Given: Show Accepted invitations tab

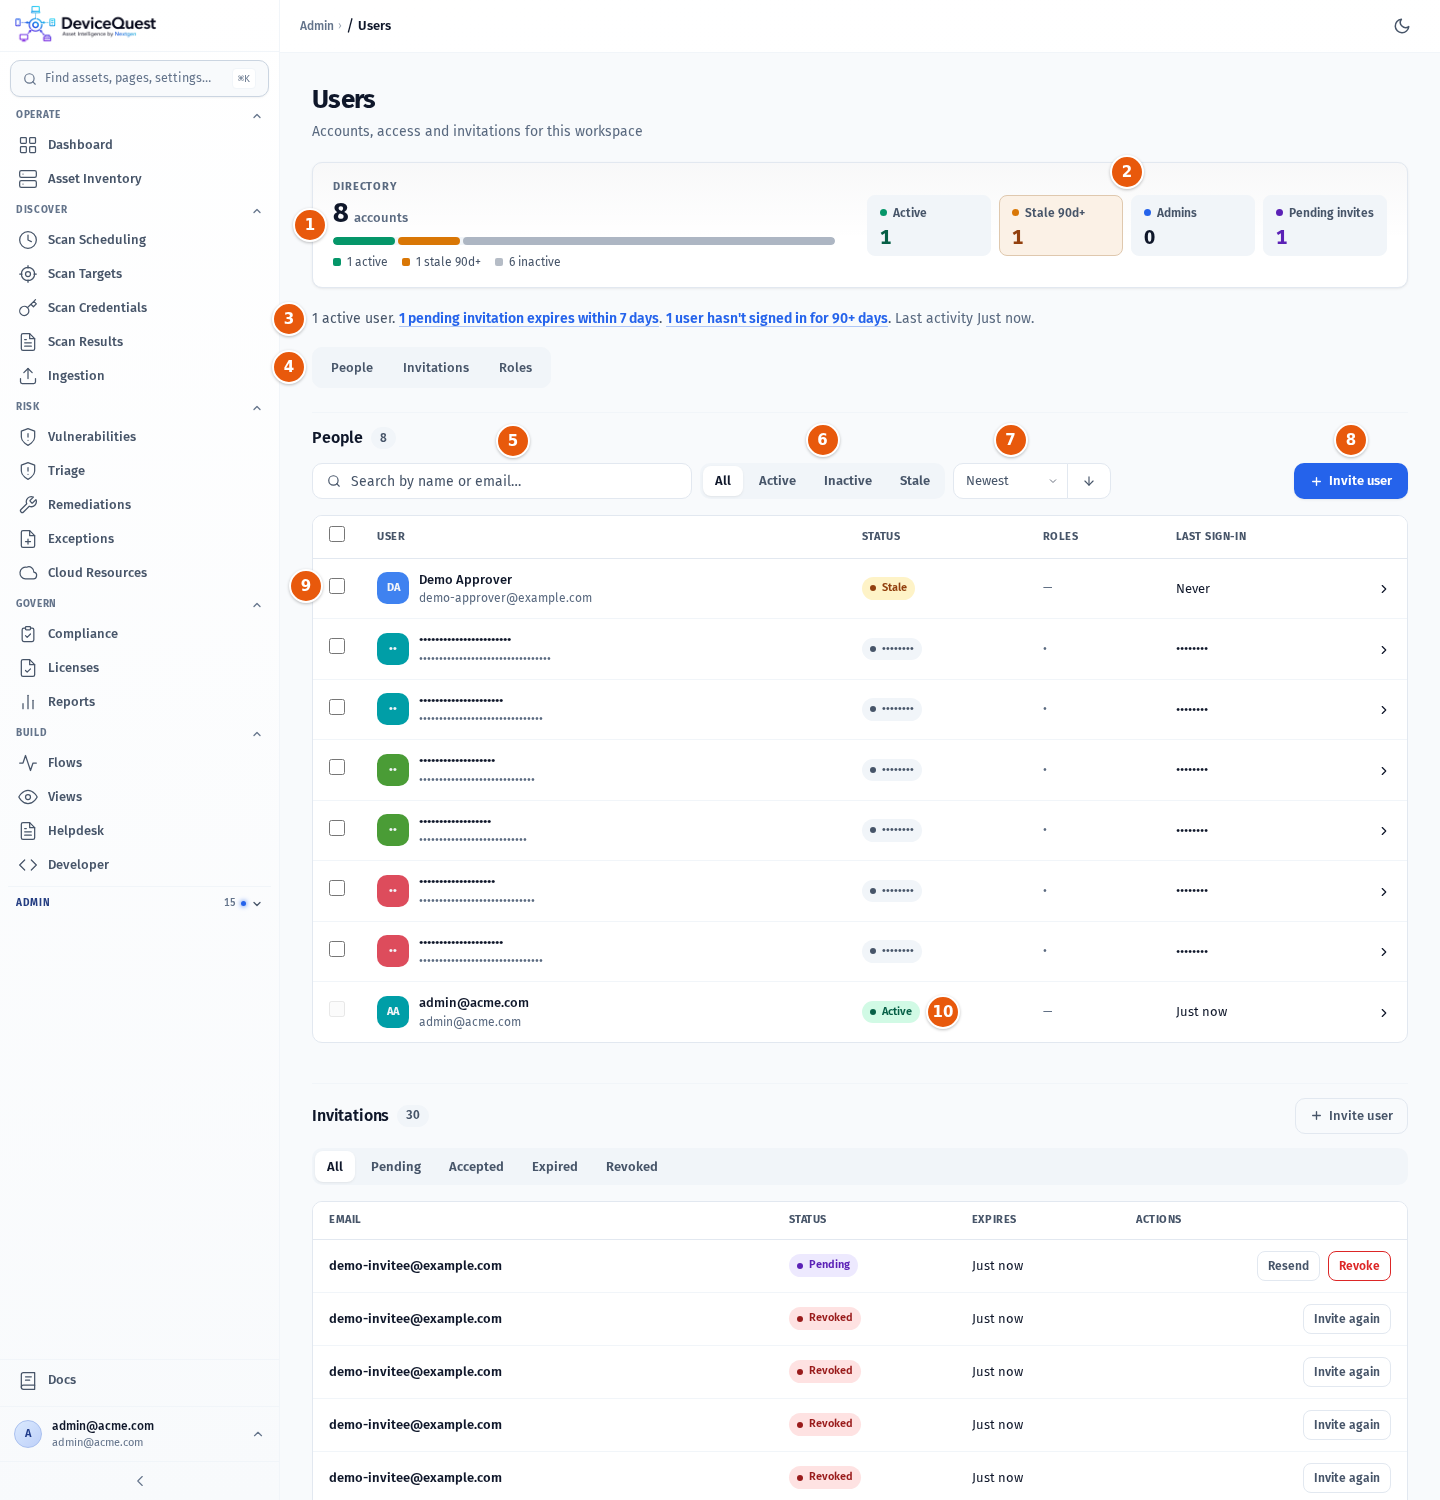Looking at the screenshot, I should (476, 1167).
